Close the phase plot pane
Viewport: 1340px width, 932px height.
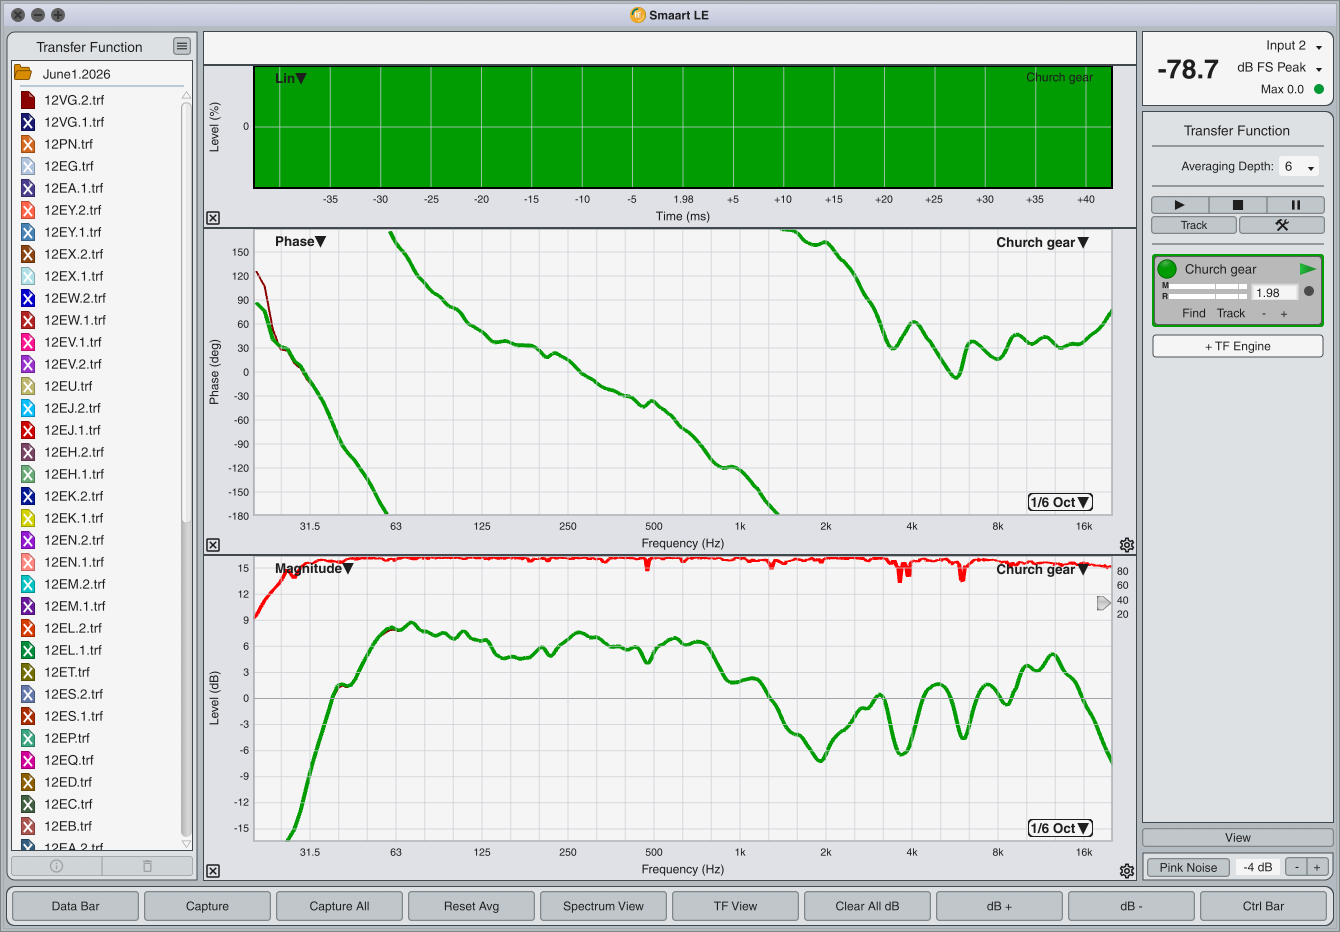coord(213,545)
